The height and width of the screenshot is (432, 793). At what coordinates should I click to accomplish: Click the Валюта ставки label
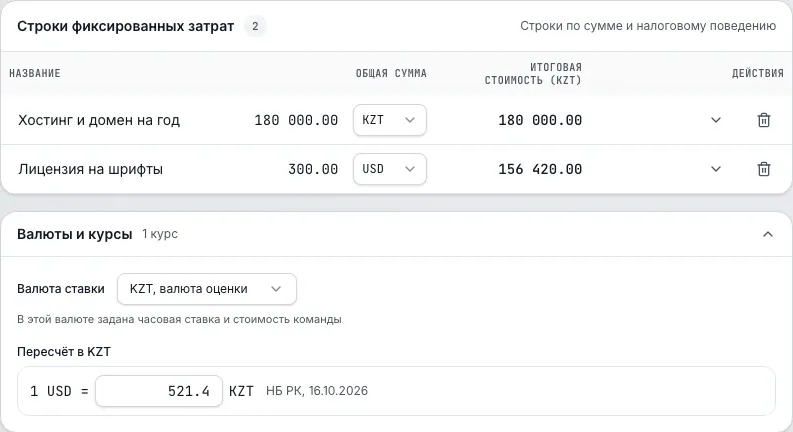point(61,289)
